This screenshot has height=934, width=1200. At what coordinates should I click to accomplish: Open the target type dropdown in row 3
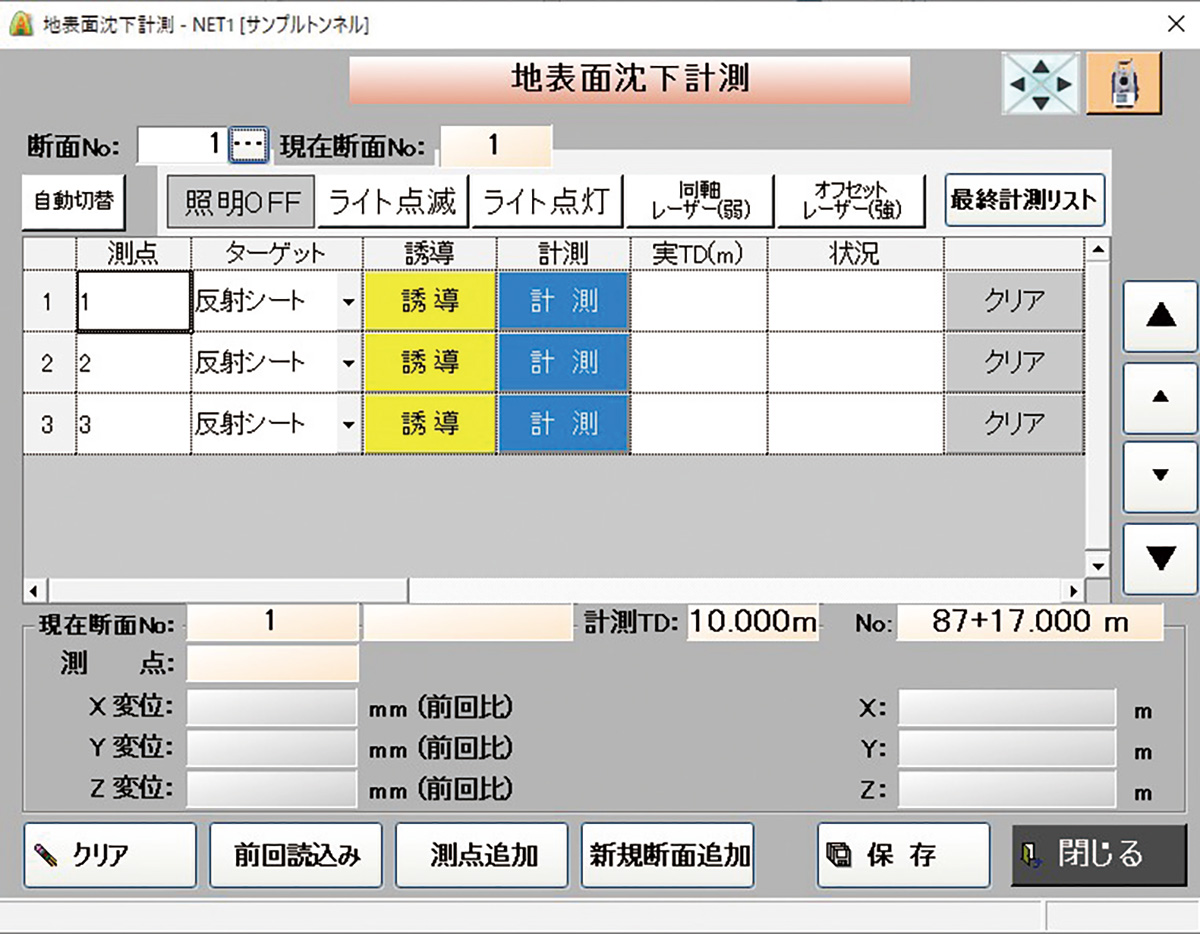click(348, 422)
